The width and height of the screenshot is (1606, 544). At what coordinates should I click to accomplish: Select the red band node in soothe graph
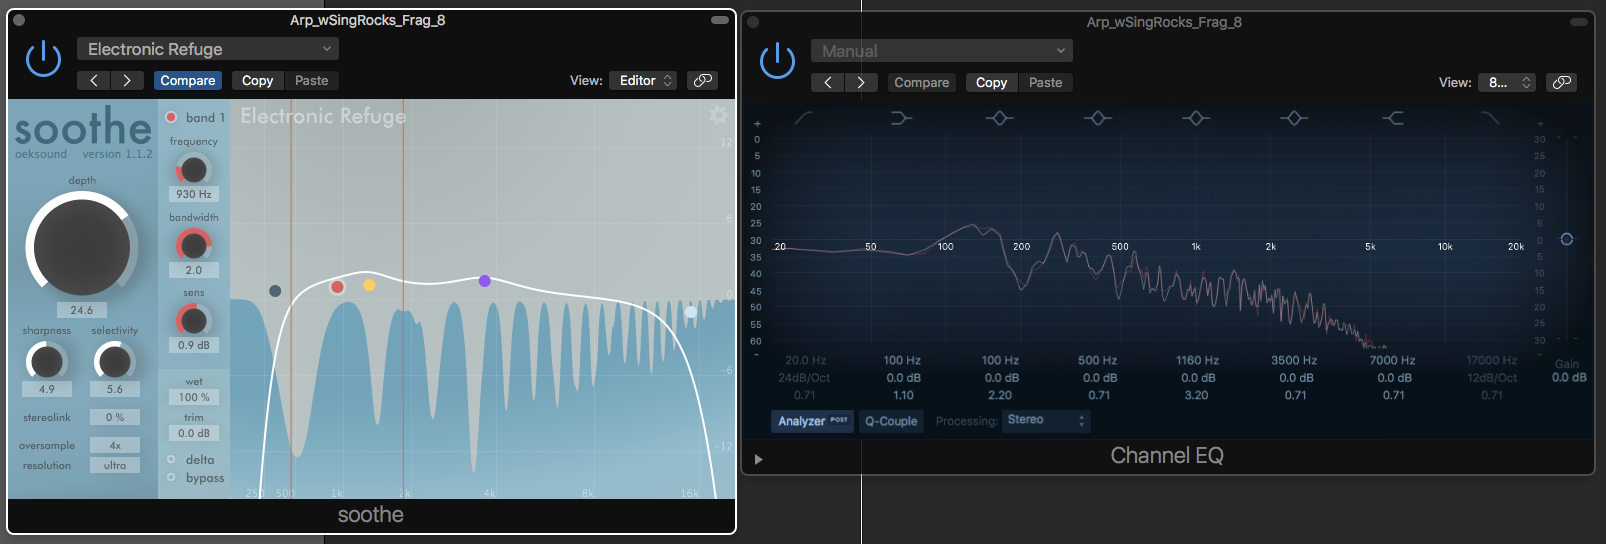pyautogui.click(x=338, y=287)
